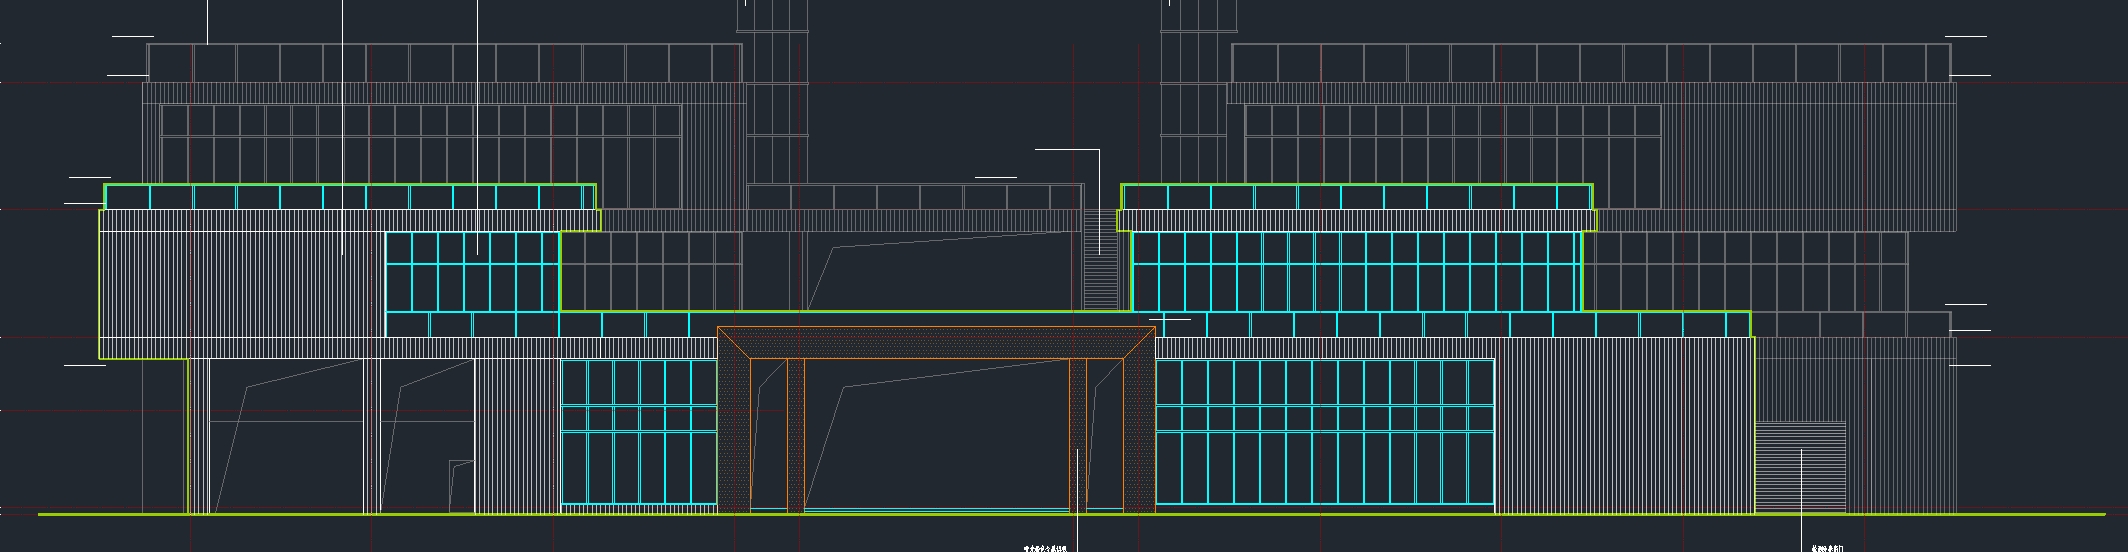Select the bottom center annotation text
Image resolution: width=2128 pixels, height=552 pixels.
1045,548
